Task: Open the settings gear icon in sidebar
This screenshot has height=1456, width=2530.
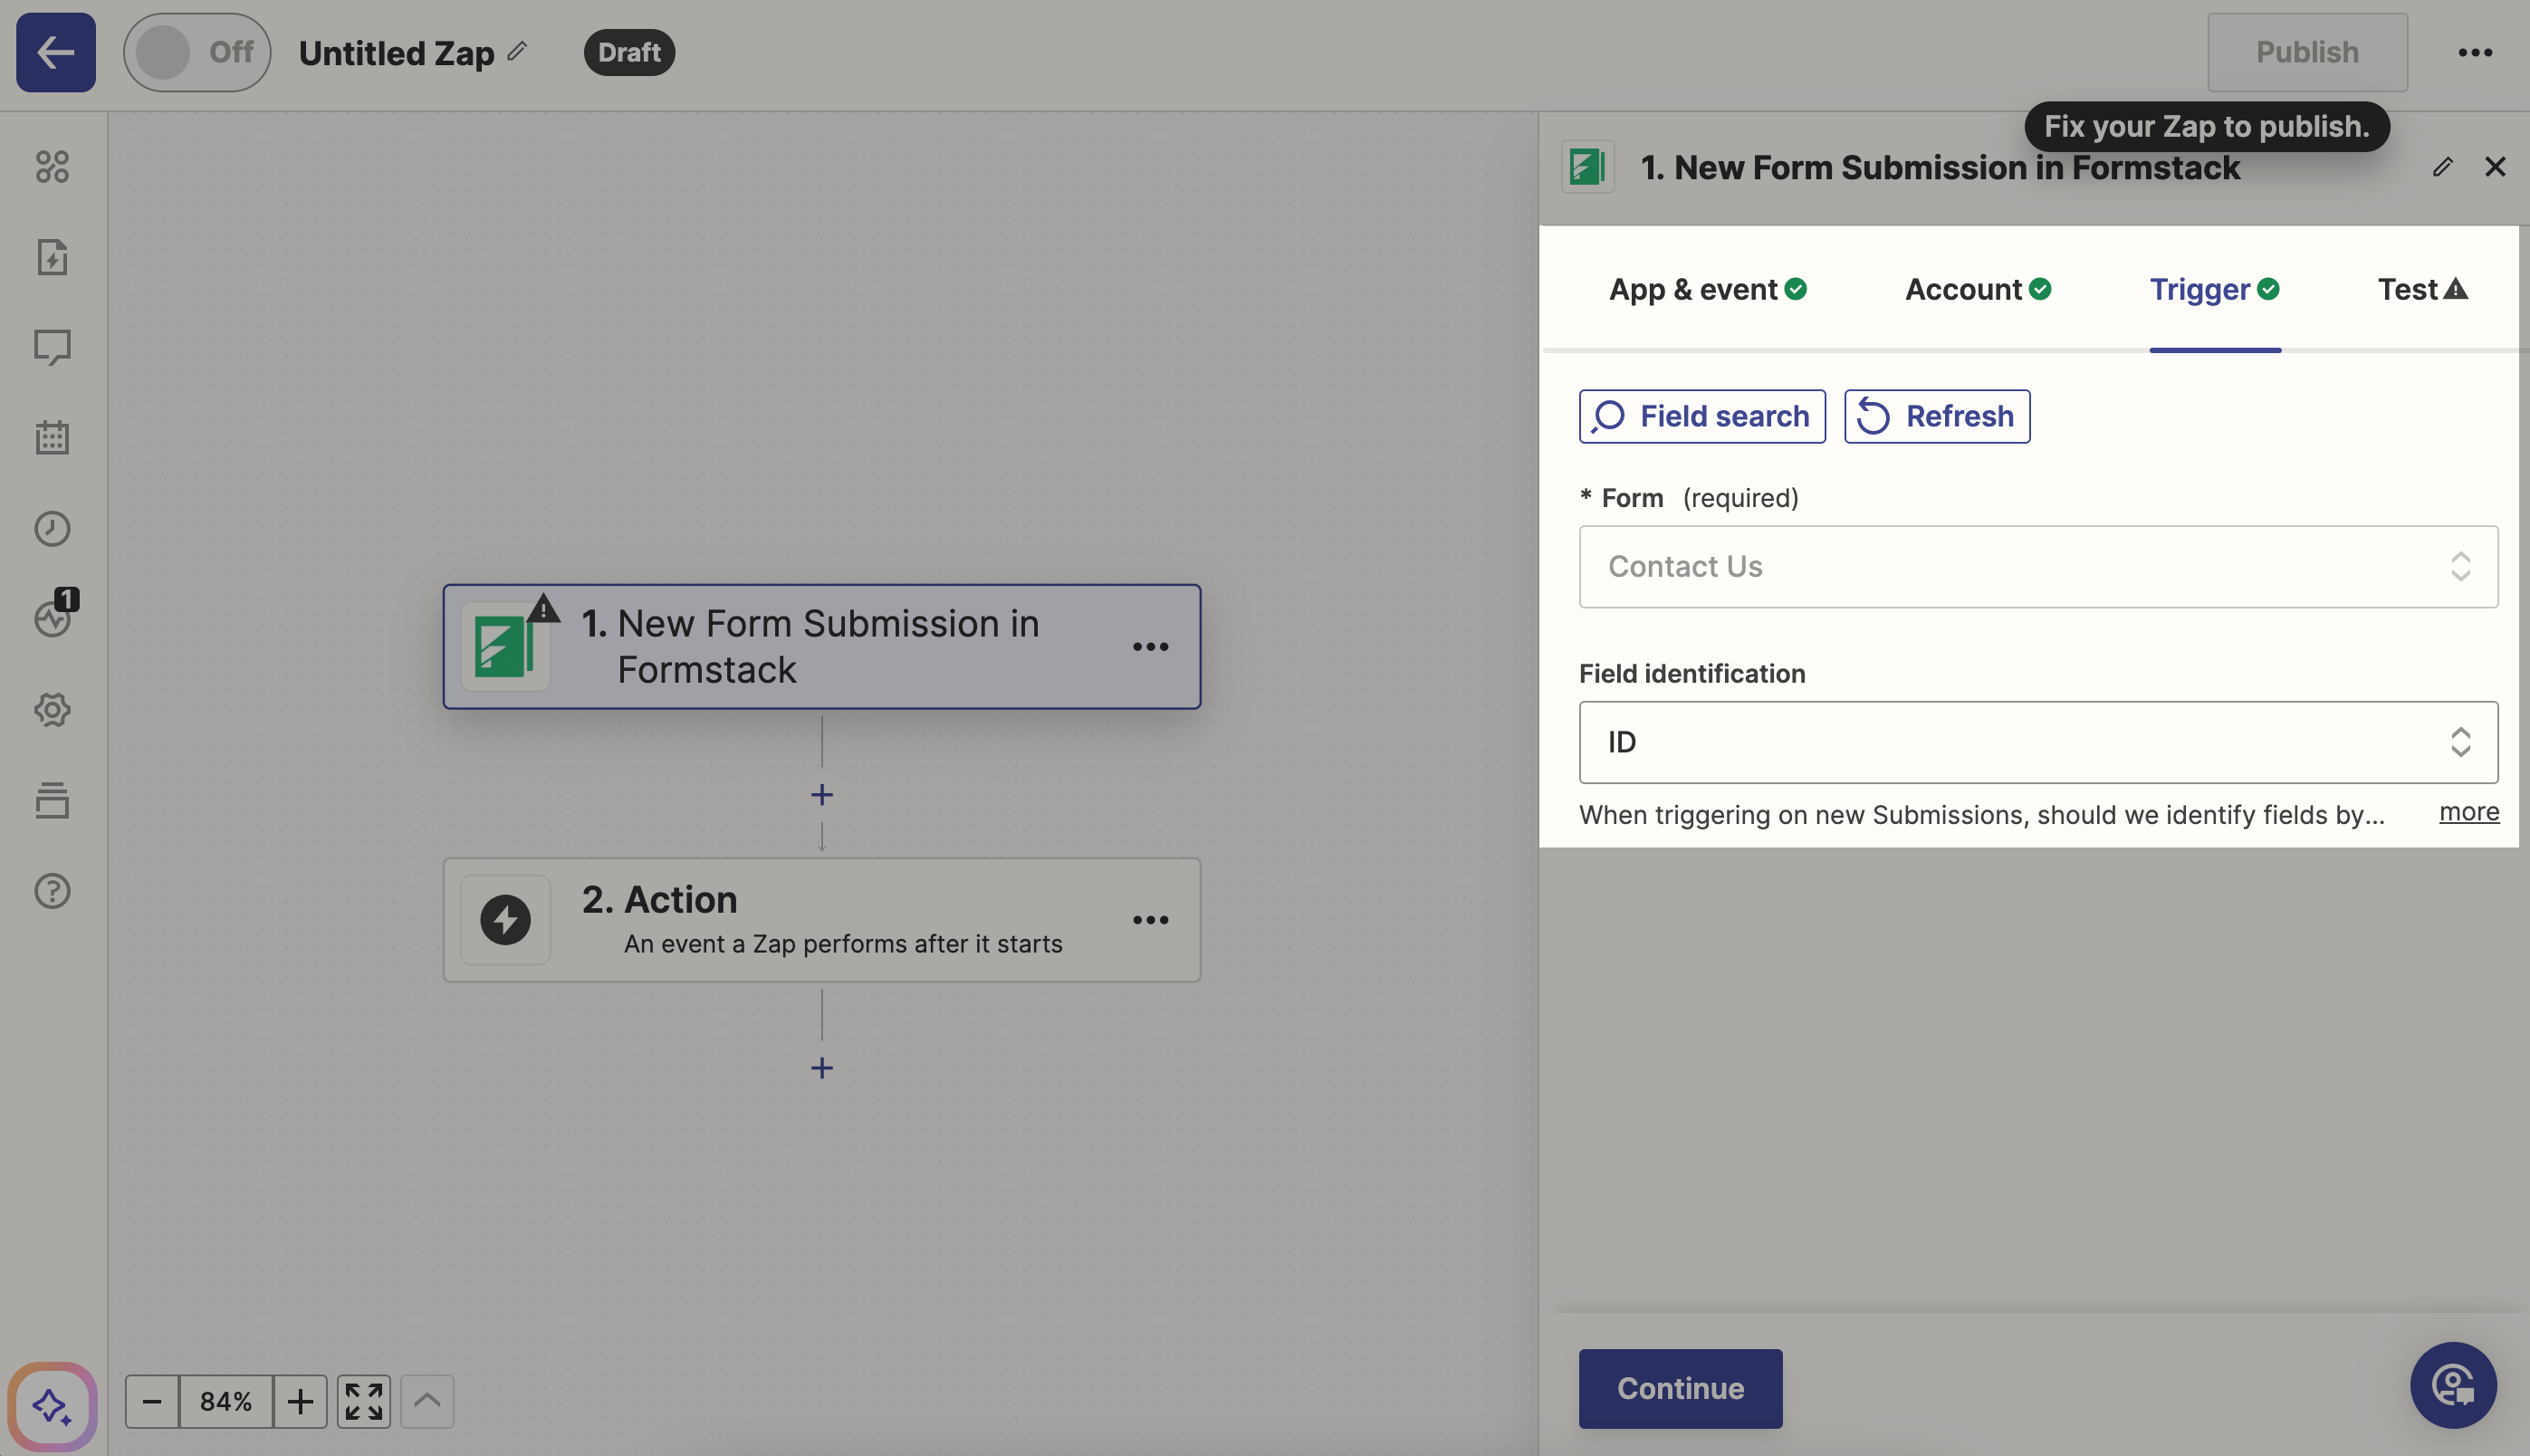Action: click(53, 710)
